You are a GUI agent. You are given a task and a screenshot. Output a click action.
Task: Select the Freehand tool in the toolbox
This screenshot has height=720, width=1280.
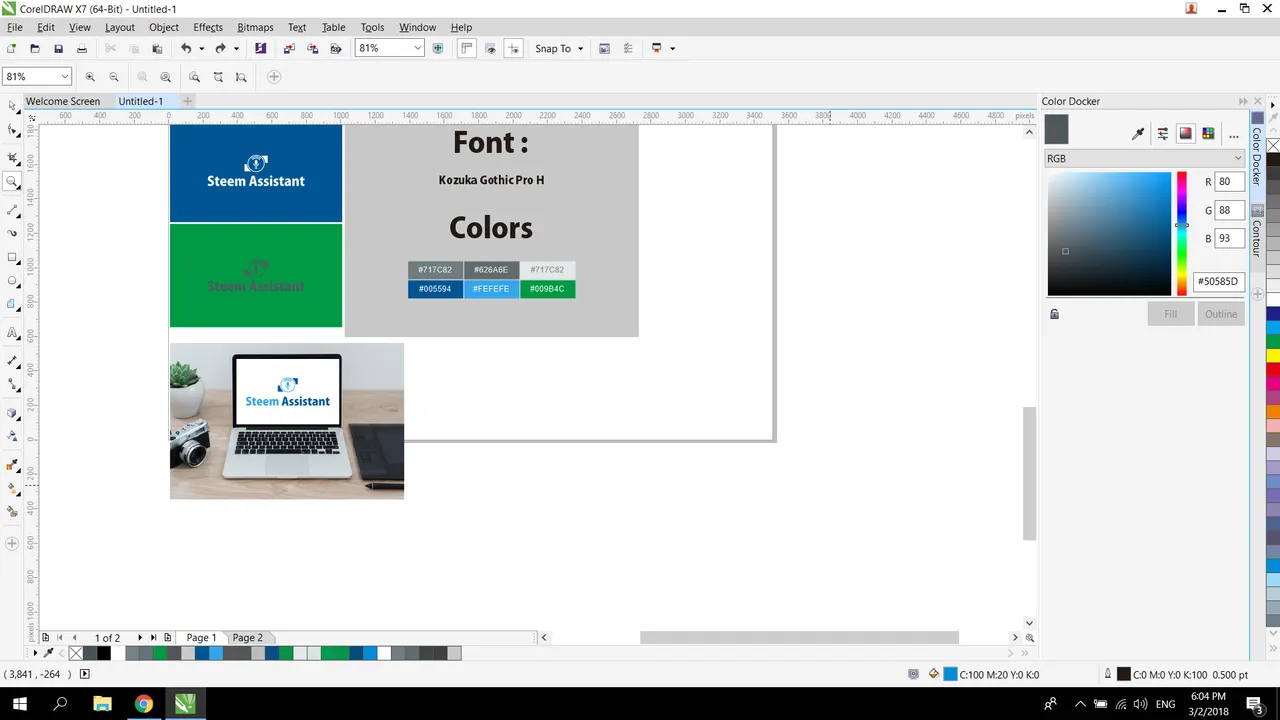coord(12,210)
